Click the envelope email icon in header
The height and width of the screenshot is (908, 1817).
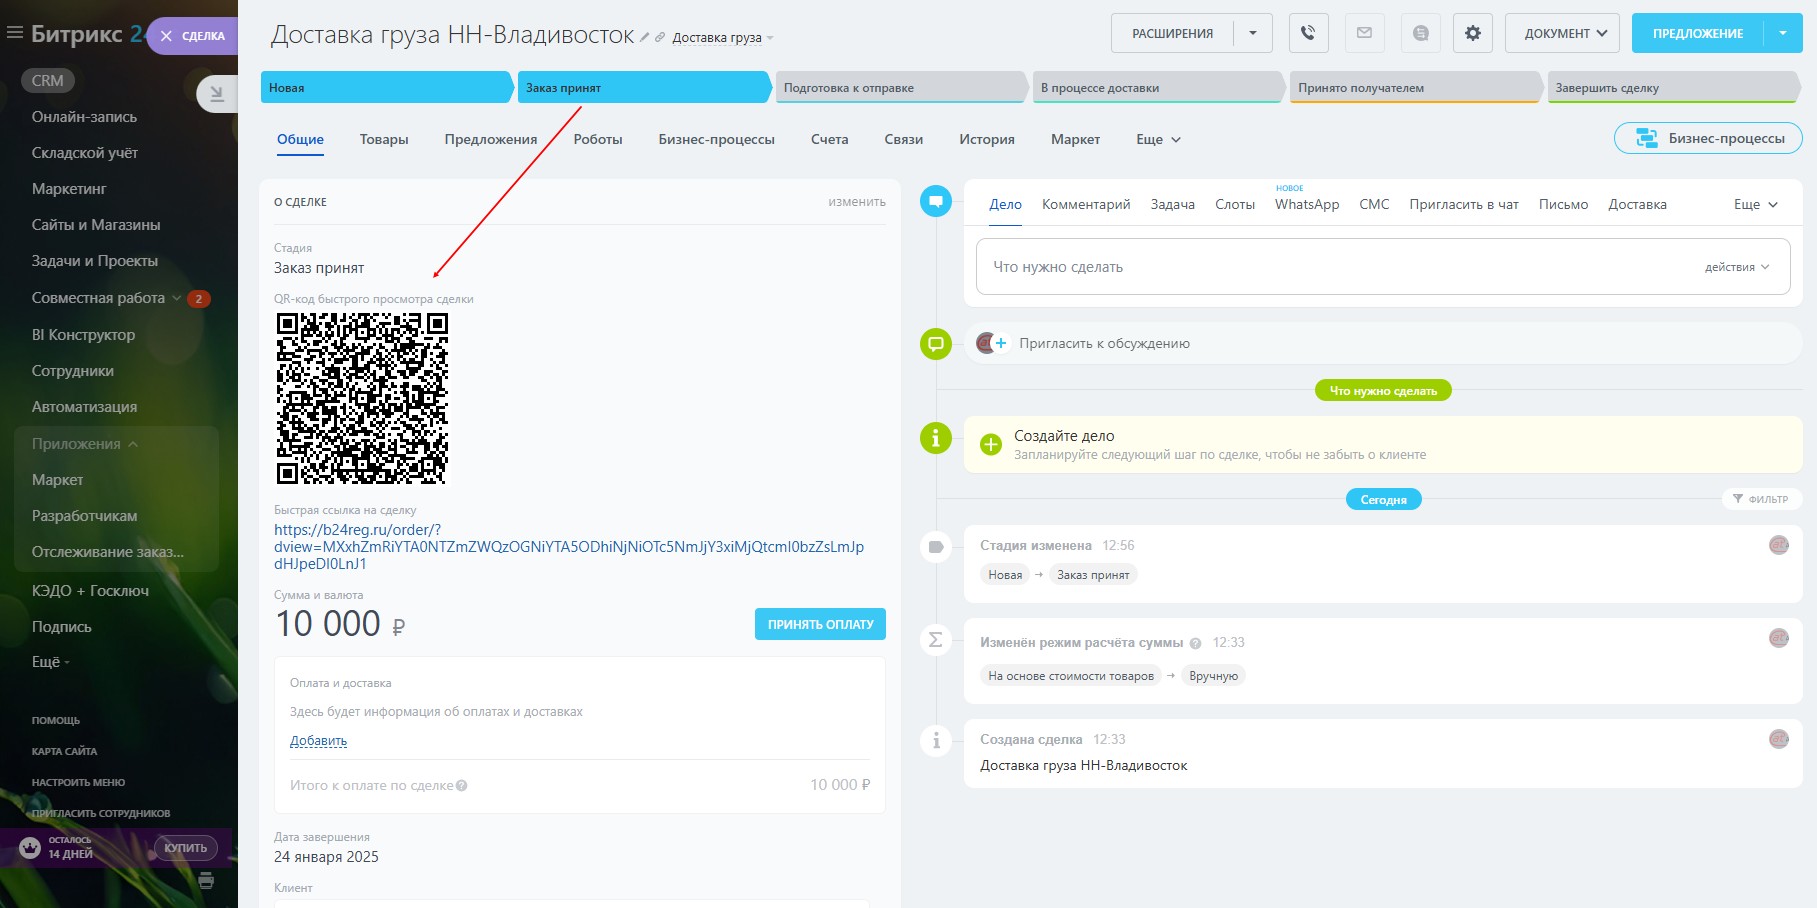click(1364, 33)
